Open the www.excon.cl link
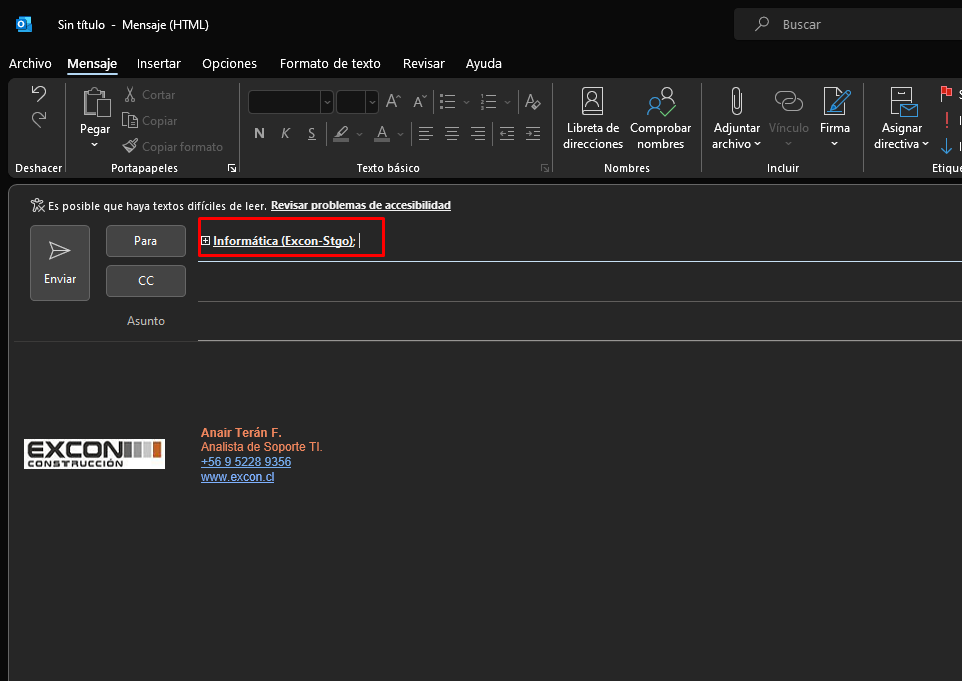This screenshot has width=962, height=681. pyautogui.click(x=237, y=477)
